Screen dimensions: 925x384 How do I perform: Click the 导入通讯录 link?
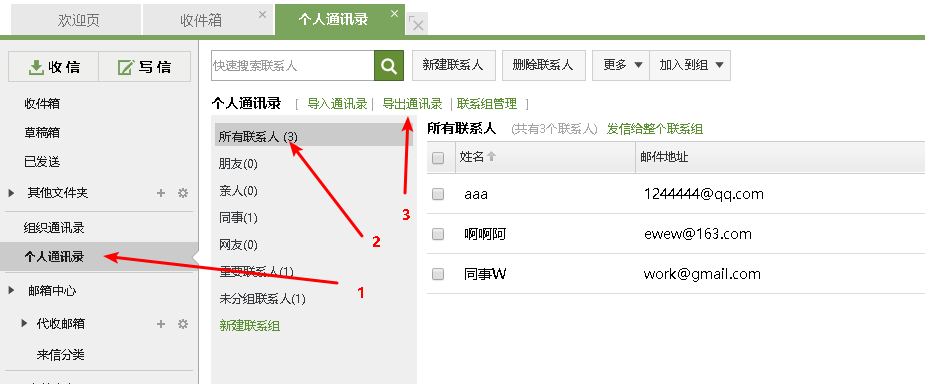[337, 104]
